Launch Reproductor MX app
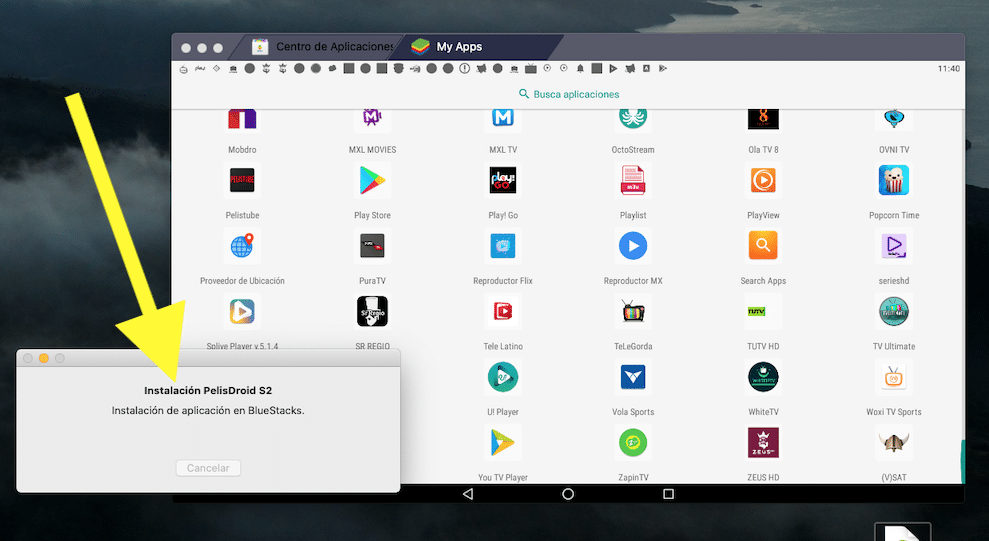 633,246
